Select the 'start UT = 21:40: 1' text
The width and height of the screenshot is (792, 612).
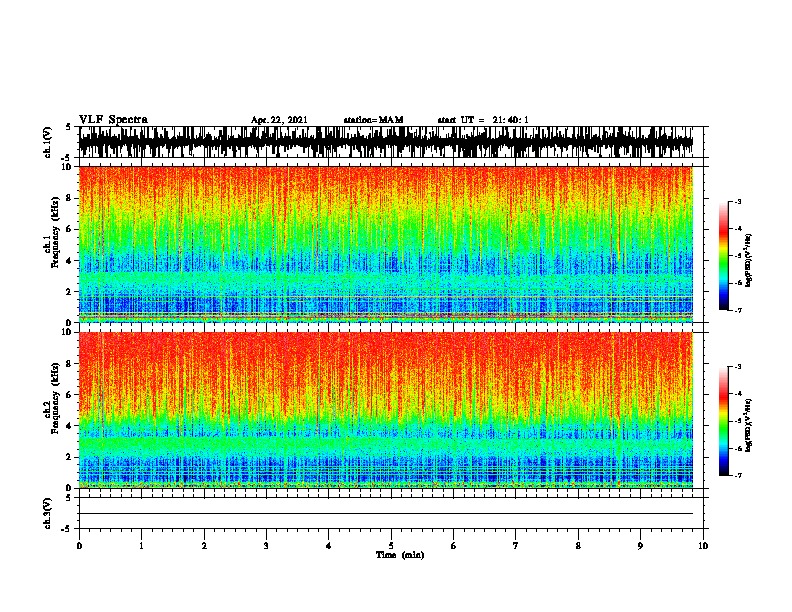483,120
